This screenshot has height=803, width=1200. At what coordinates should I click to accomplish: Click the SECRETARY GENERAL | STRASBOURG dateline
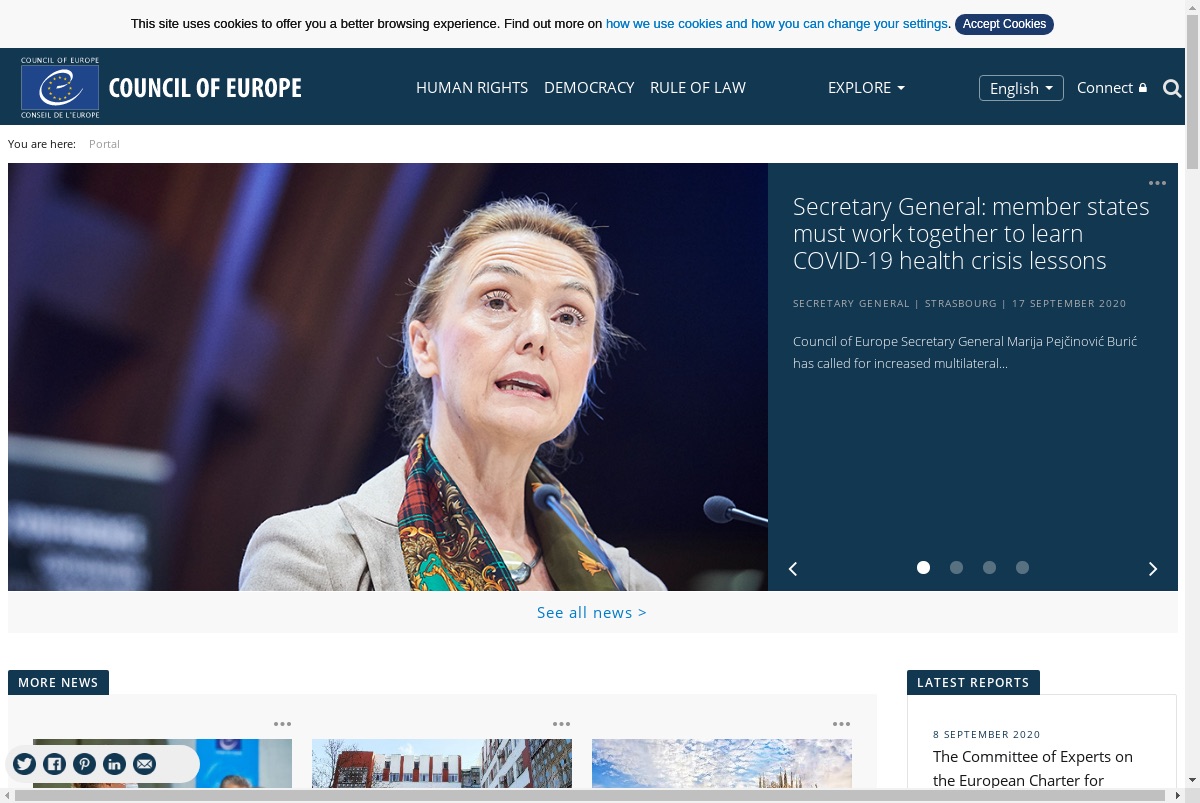pyautogui.click(x=960, y=303)
